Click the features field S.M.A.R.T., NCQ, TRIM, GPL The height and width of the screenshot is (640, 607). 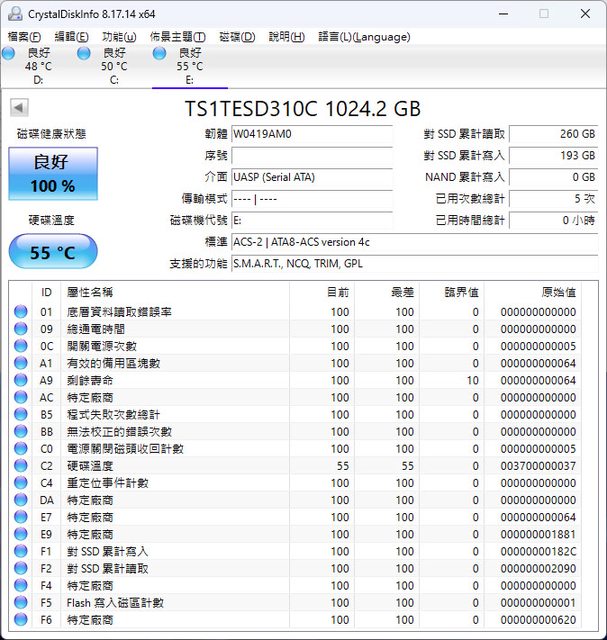tap(414, 264)
